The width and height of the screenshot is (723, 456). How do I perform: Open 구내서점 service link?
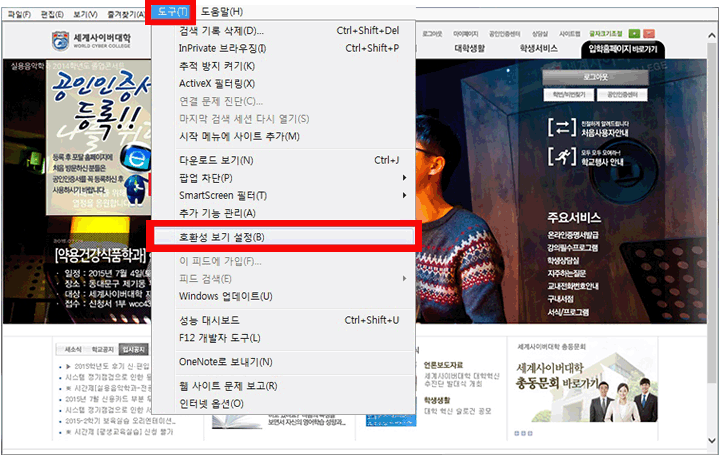point(560,299)
